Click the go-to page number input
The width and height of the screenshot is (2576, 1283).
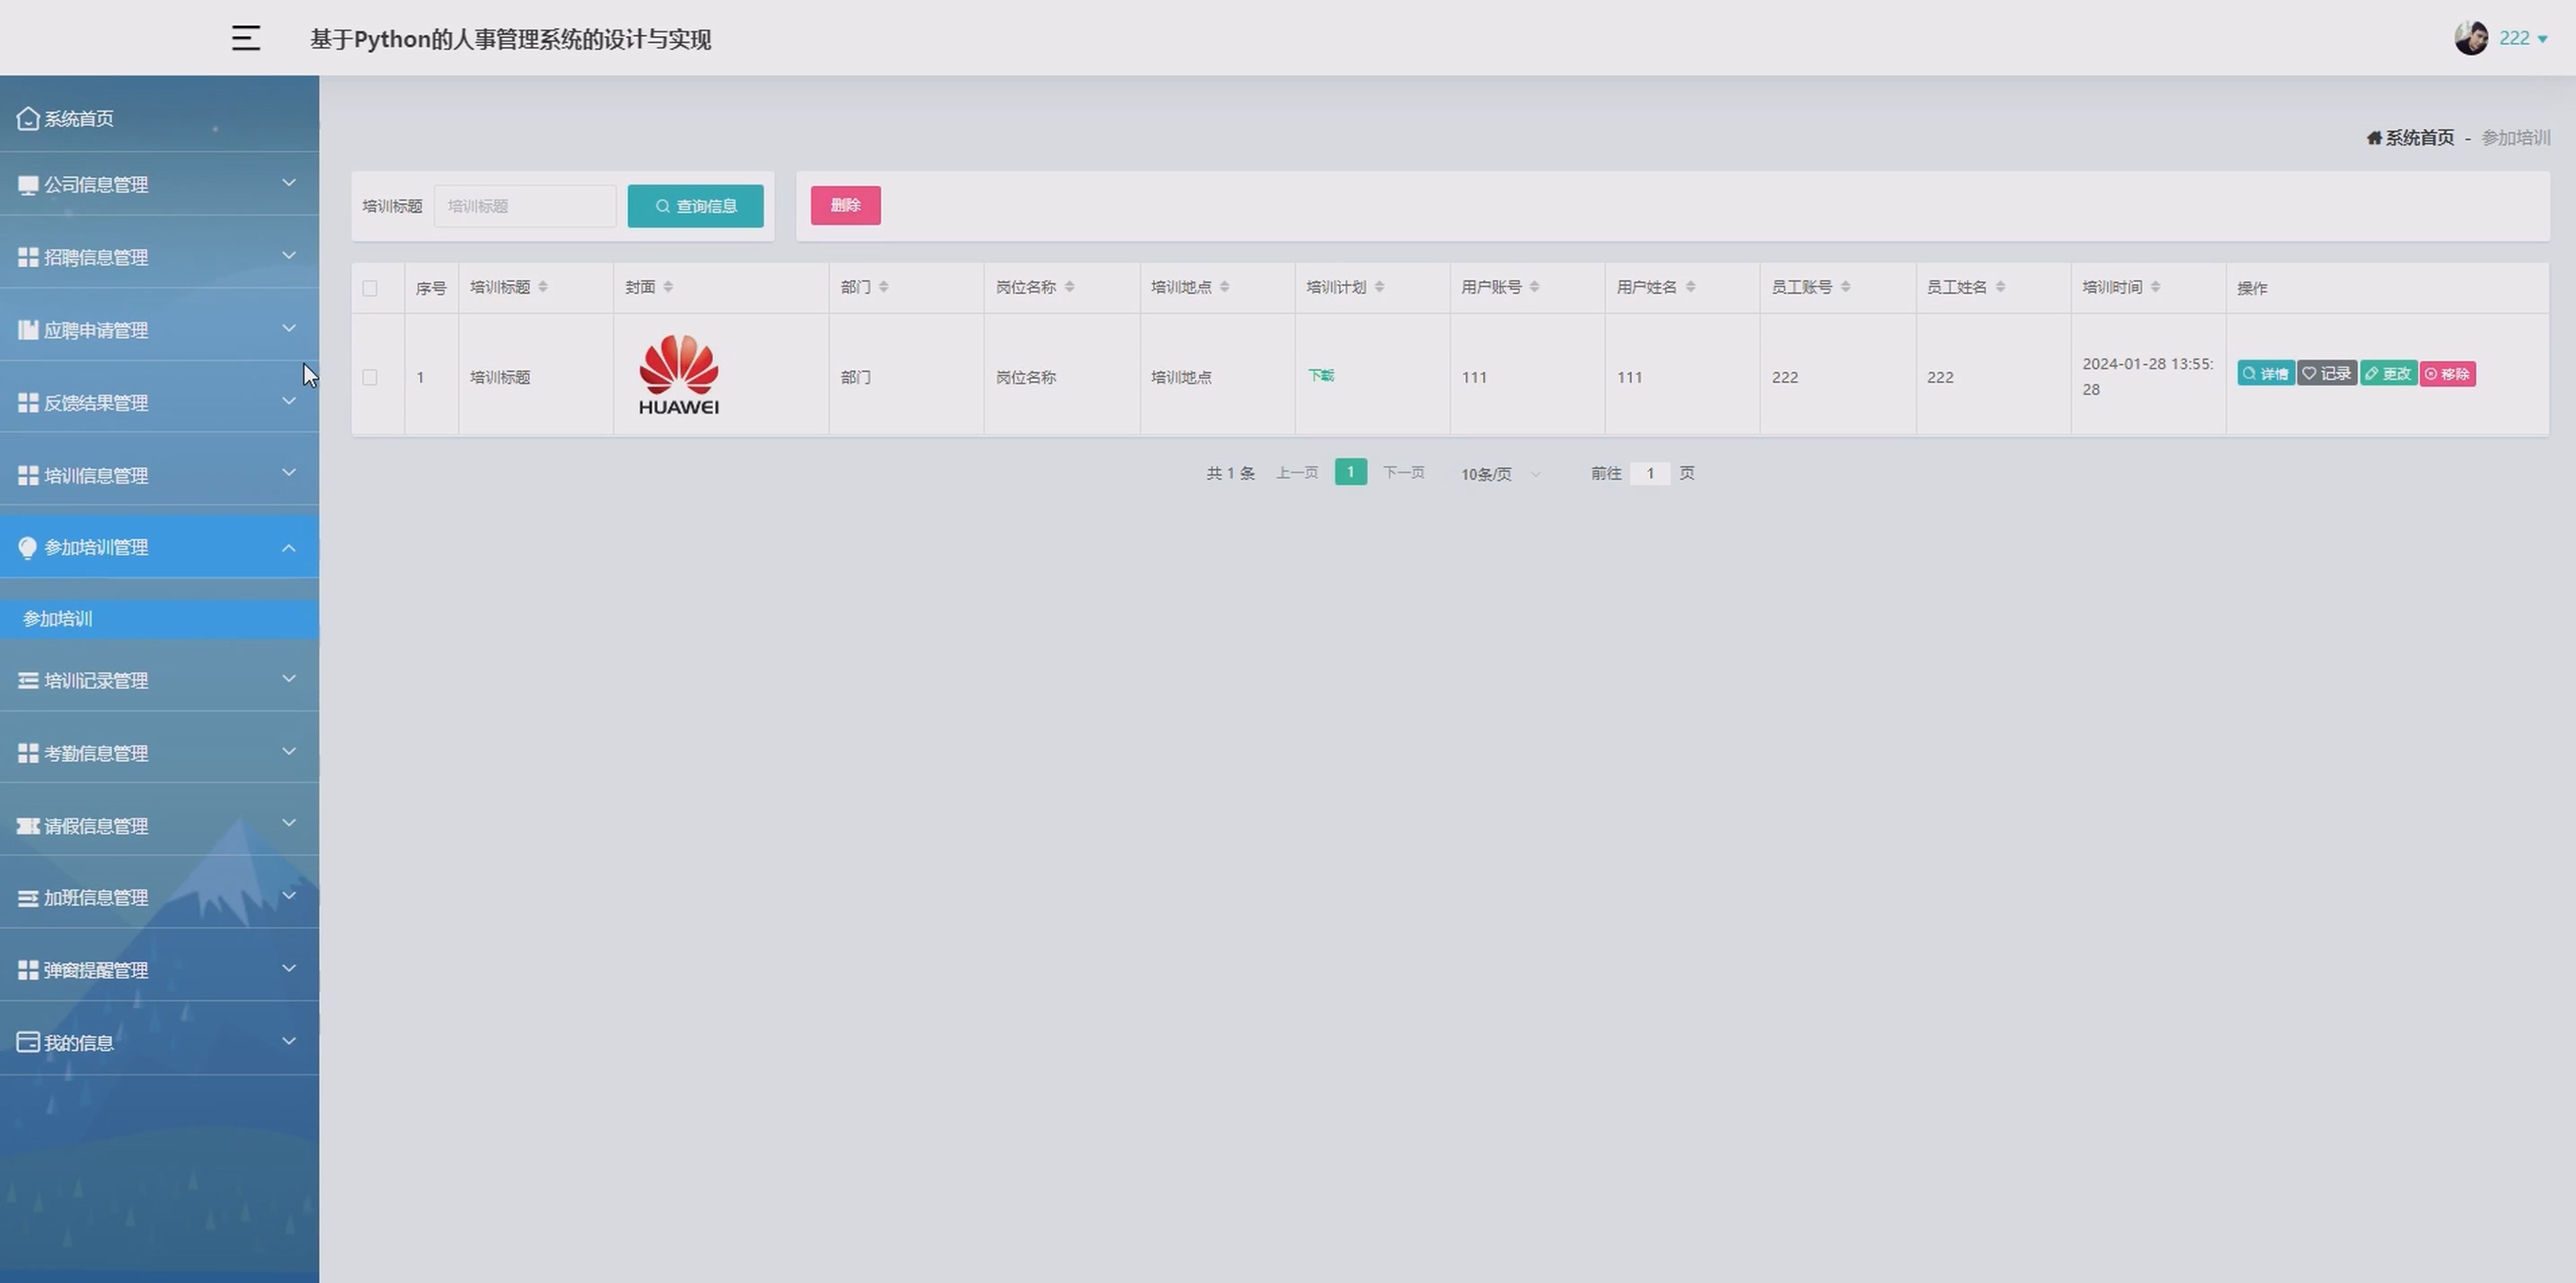[1650, 474]
